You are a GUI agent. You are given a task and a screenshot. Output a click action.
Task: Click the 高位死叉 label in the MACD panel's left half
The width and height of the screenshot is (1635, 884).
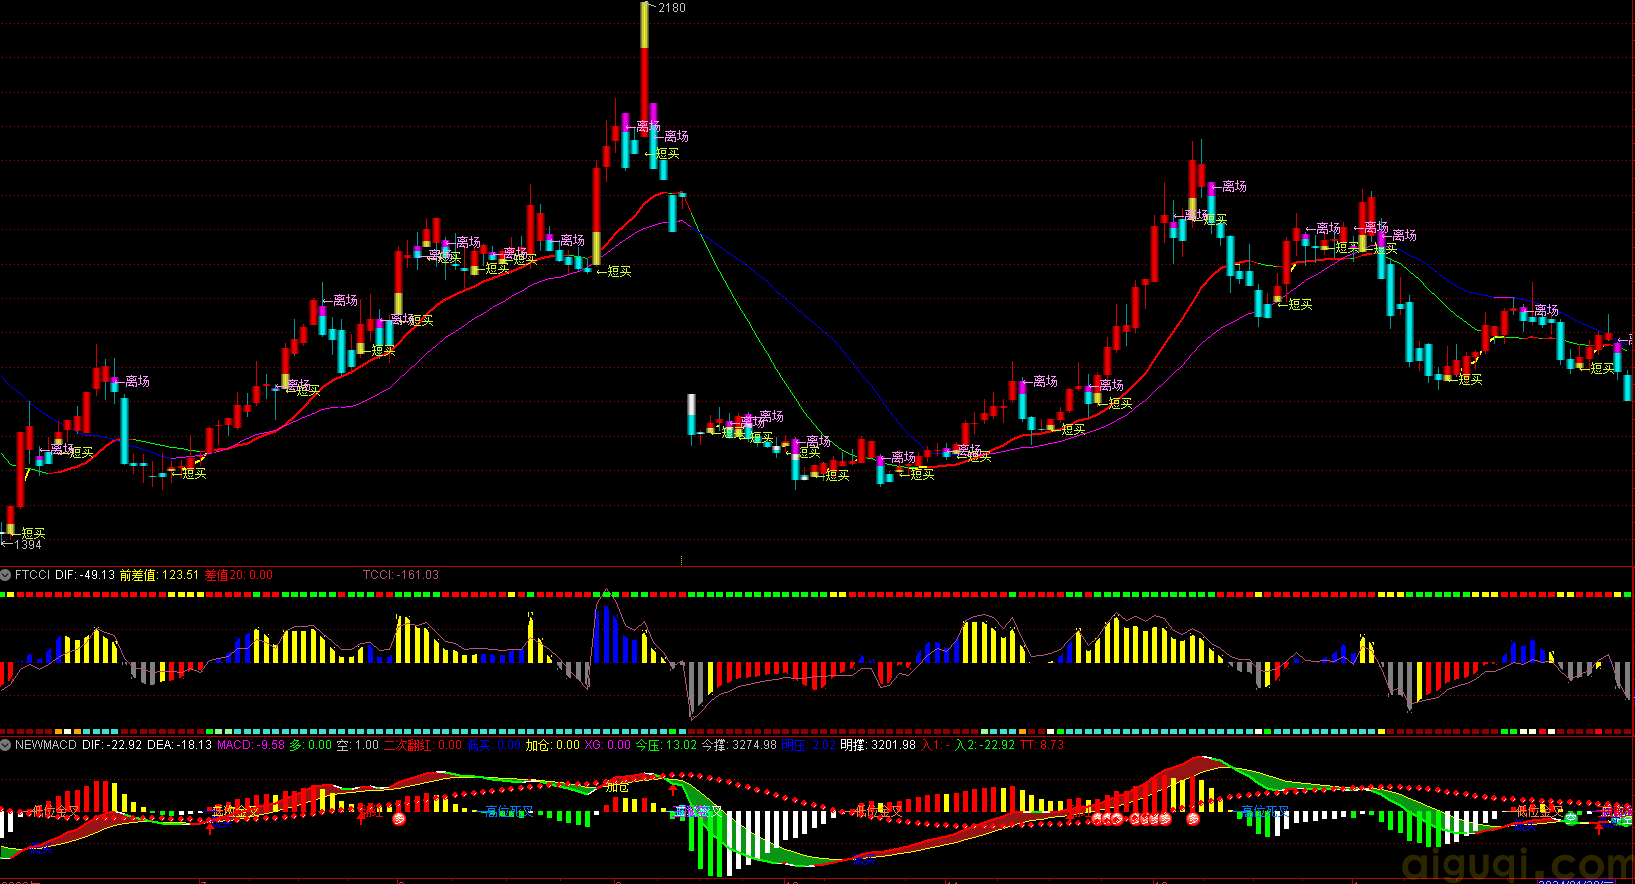coord(508,812)
